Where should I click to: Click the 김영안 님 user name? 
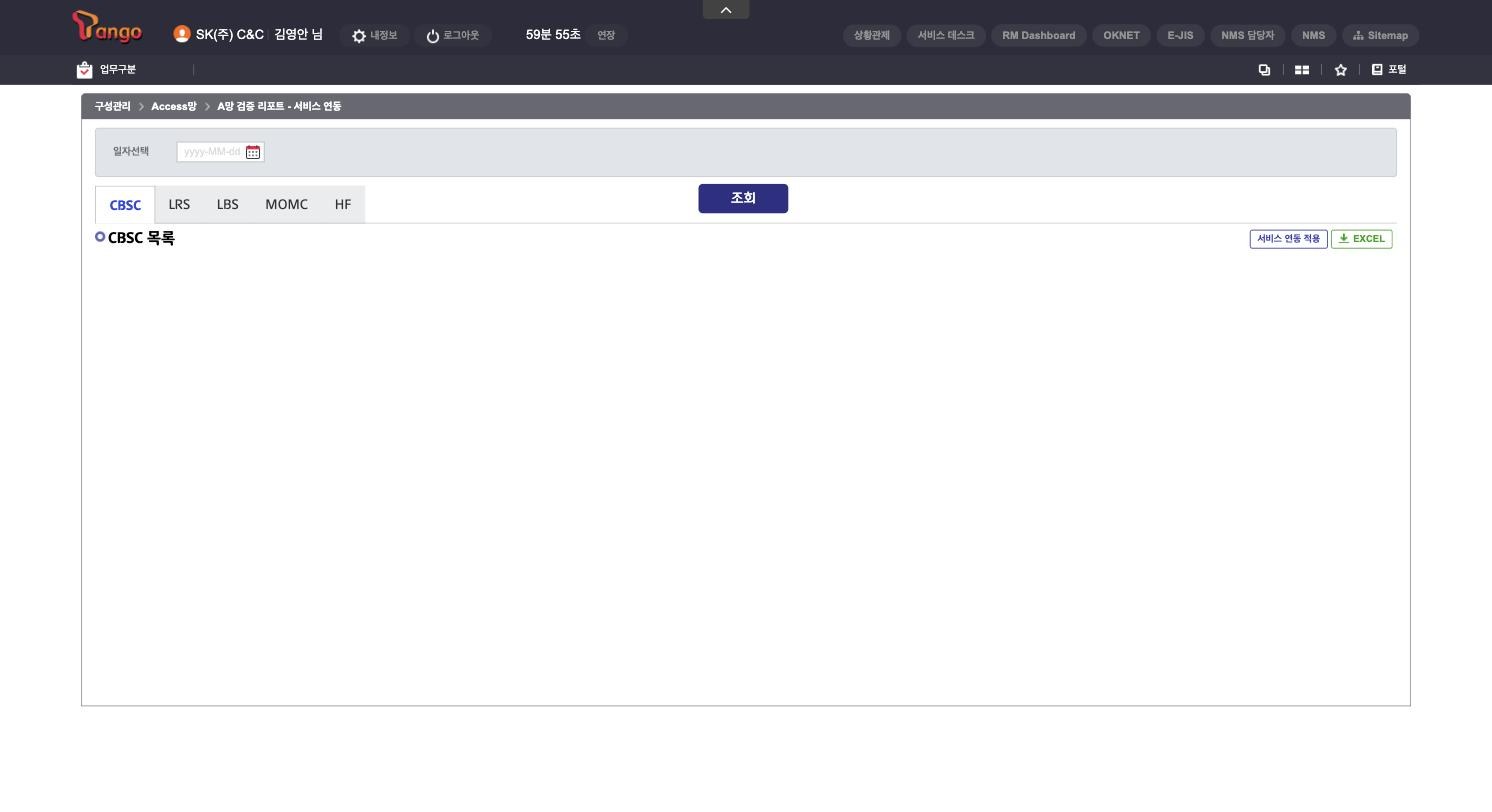click(x=298, y=35)
